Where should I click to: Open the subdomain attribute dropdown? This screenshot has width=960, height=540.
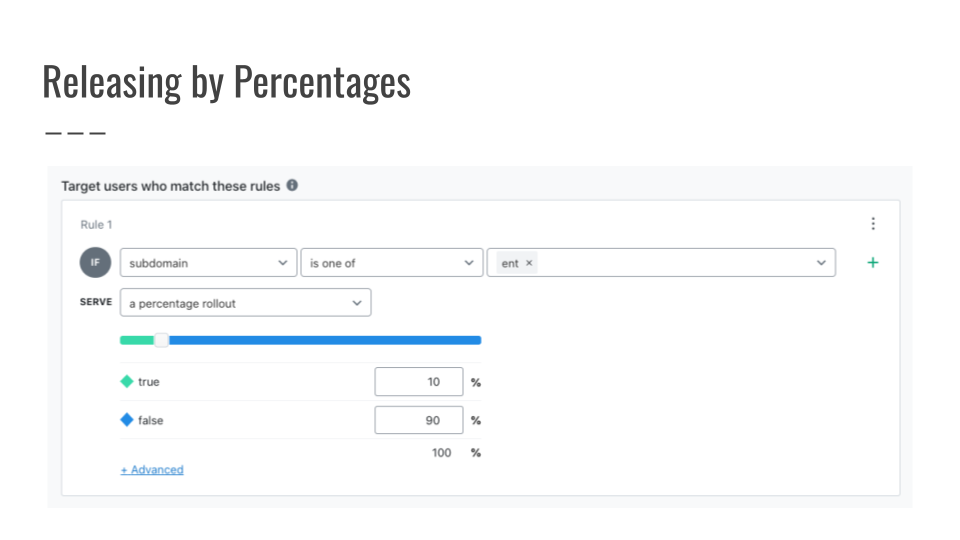pos(208,263)
